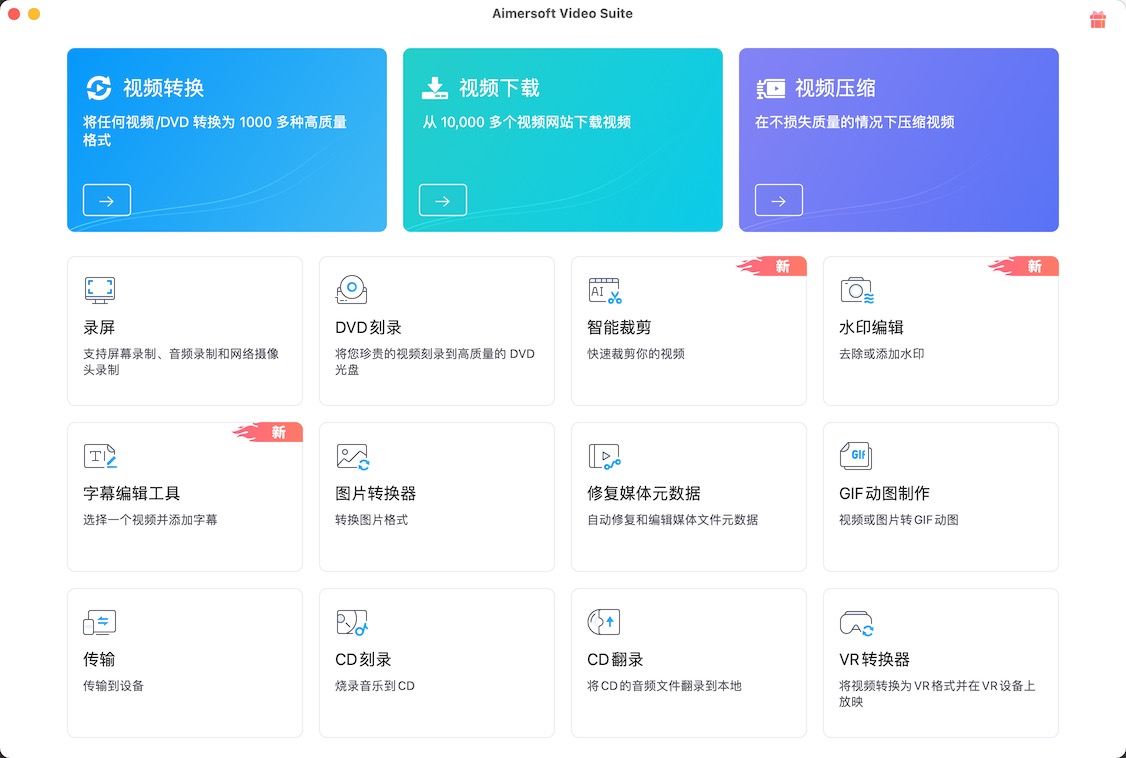The height and width of the screenshot is (758, 1126).
Task: Select the 水印编辑 tool title
Action: pos(872,327)
